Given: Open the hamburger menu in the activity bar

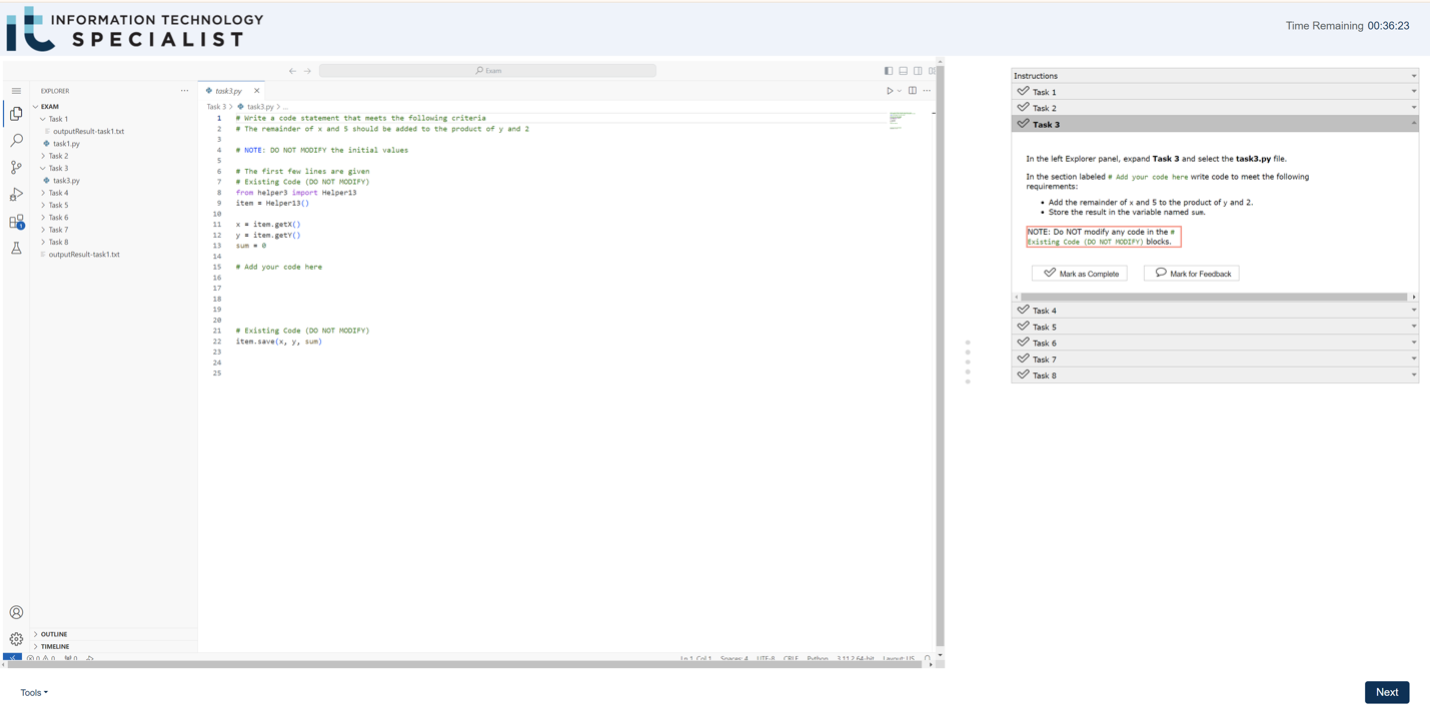Looking at the screenshot, I should (16, 90).
